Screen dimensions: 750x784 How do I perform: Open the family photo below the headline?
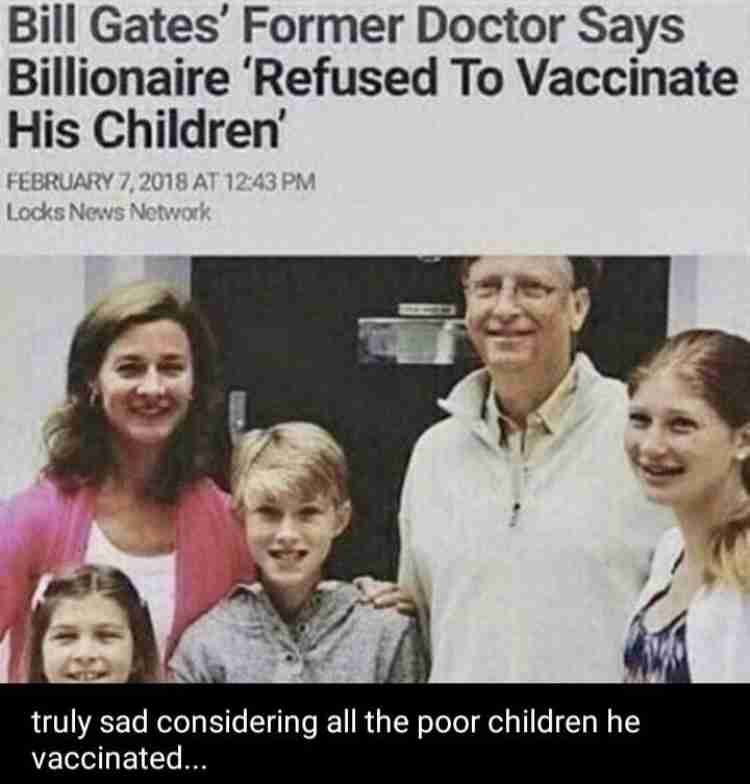point(375,469)
